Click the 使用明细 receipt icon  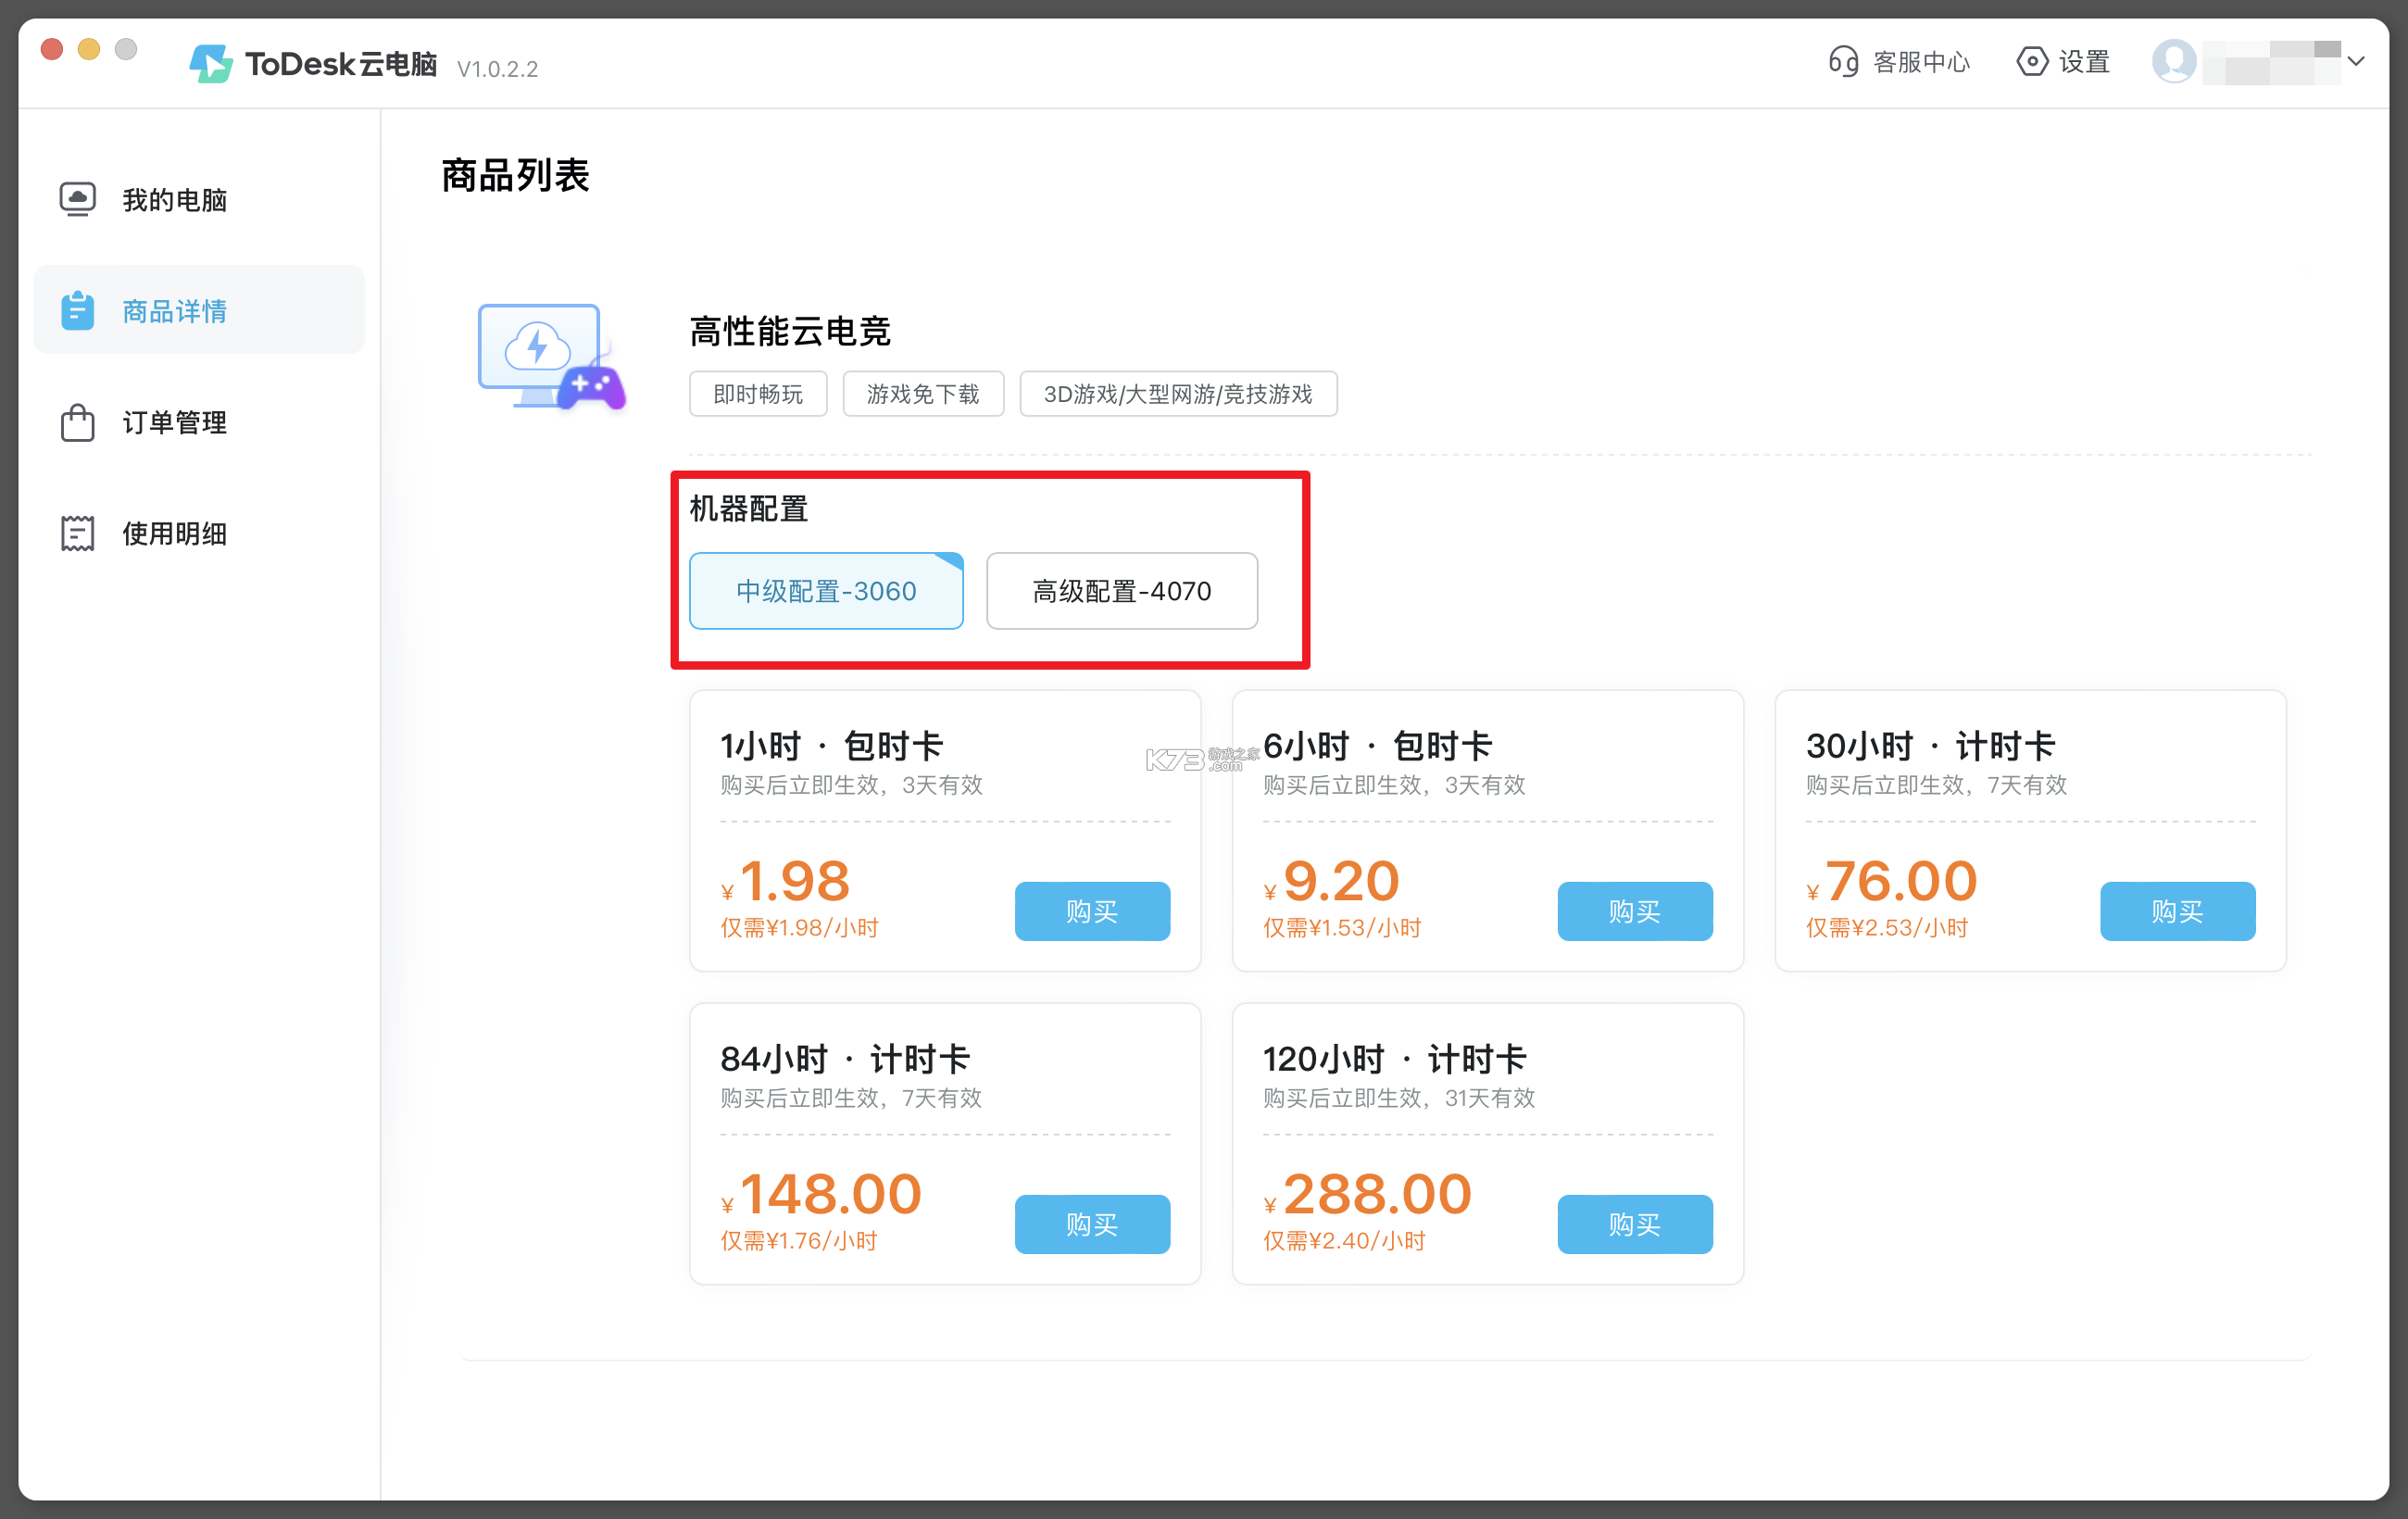pyautogui.click(x=78, y=533)
